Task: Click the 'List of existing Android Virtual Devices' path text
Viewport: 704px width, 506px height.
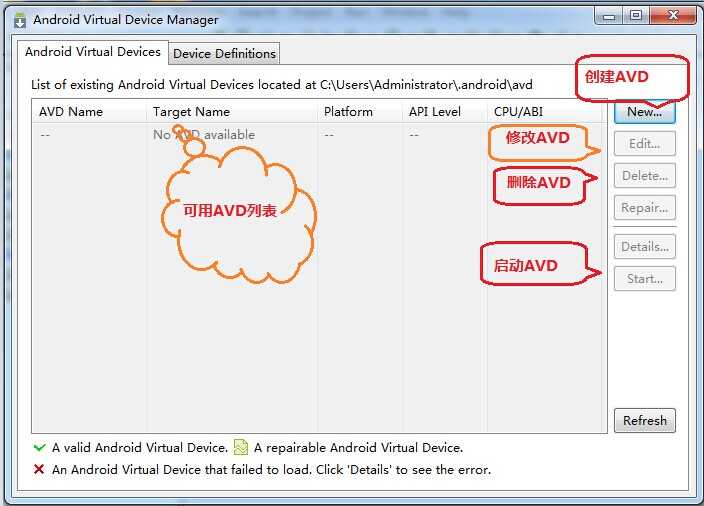Action: 282,84
